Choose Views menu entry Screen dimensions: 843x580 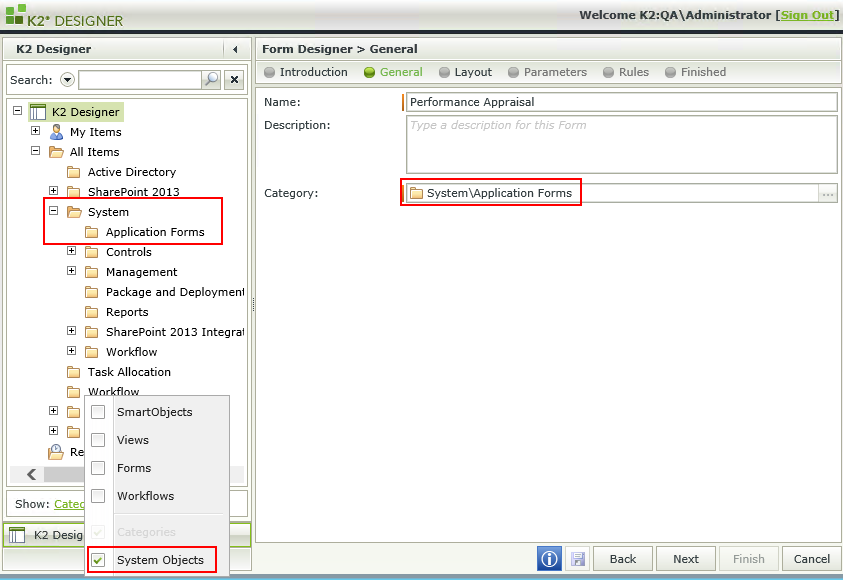coord(133,440)
